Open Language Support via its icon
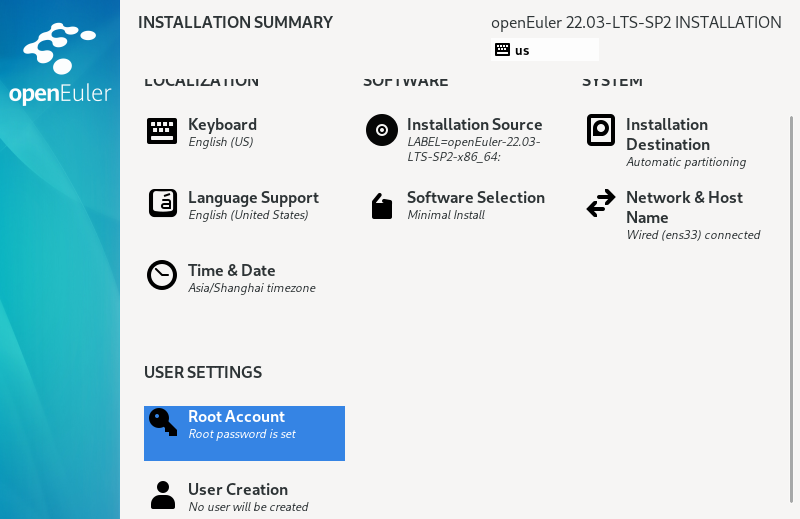The width and height of the screenshot is (800, 519). 162,203
